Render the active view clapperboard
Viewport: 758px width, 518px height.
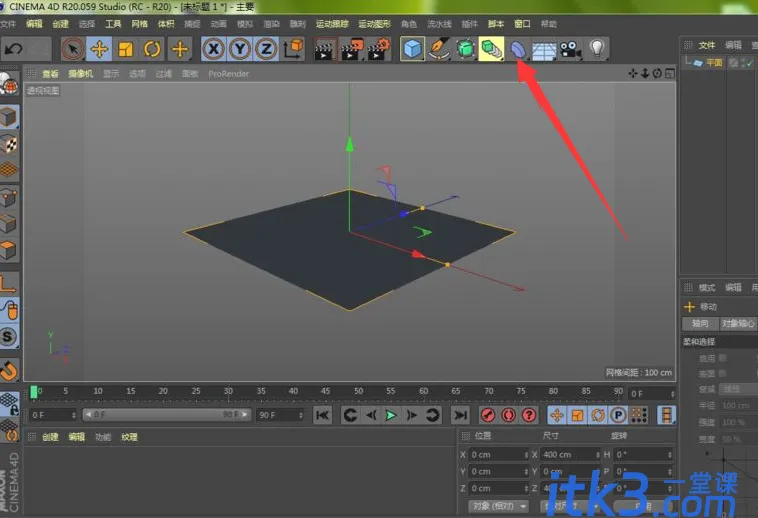pyautogui.click(x=325, y=49)
